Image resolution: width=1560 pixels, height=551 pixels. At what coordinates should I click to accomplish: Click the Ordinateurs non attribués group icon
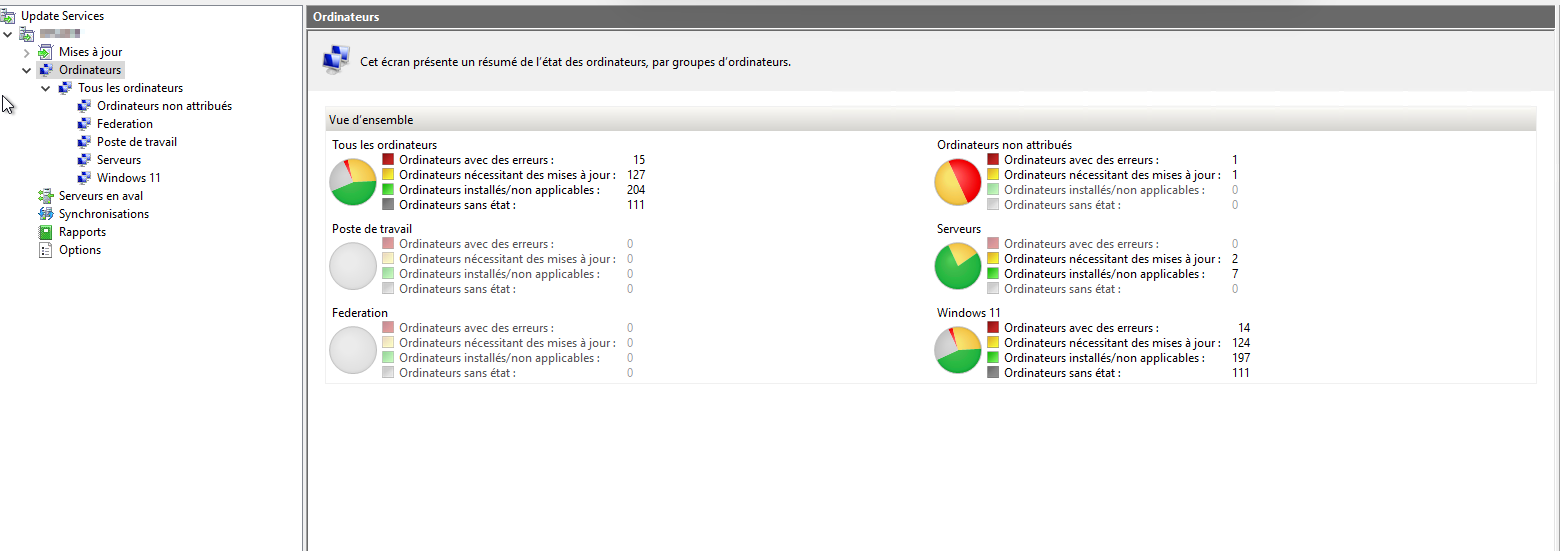point(84,106)
